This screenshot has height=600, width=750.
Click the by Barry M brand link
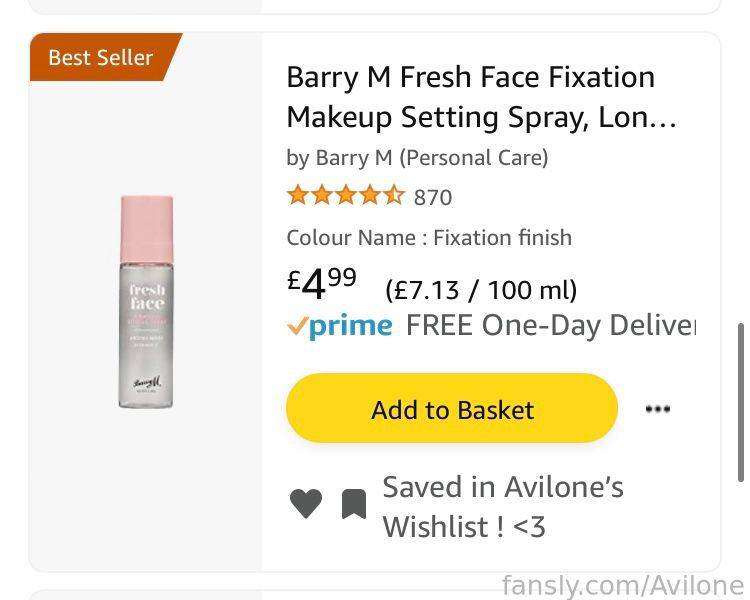(x=417, y=158)
